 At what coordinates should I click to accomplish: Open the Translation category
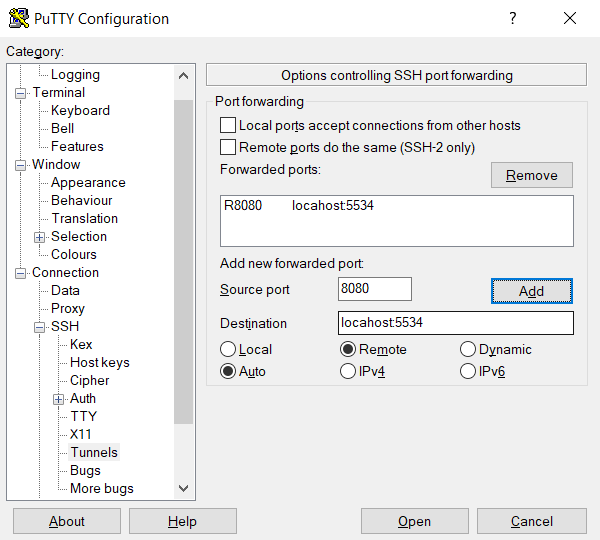pyautogui.click(x=85, y=218)
